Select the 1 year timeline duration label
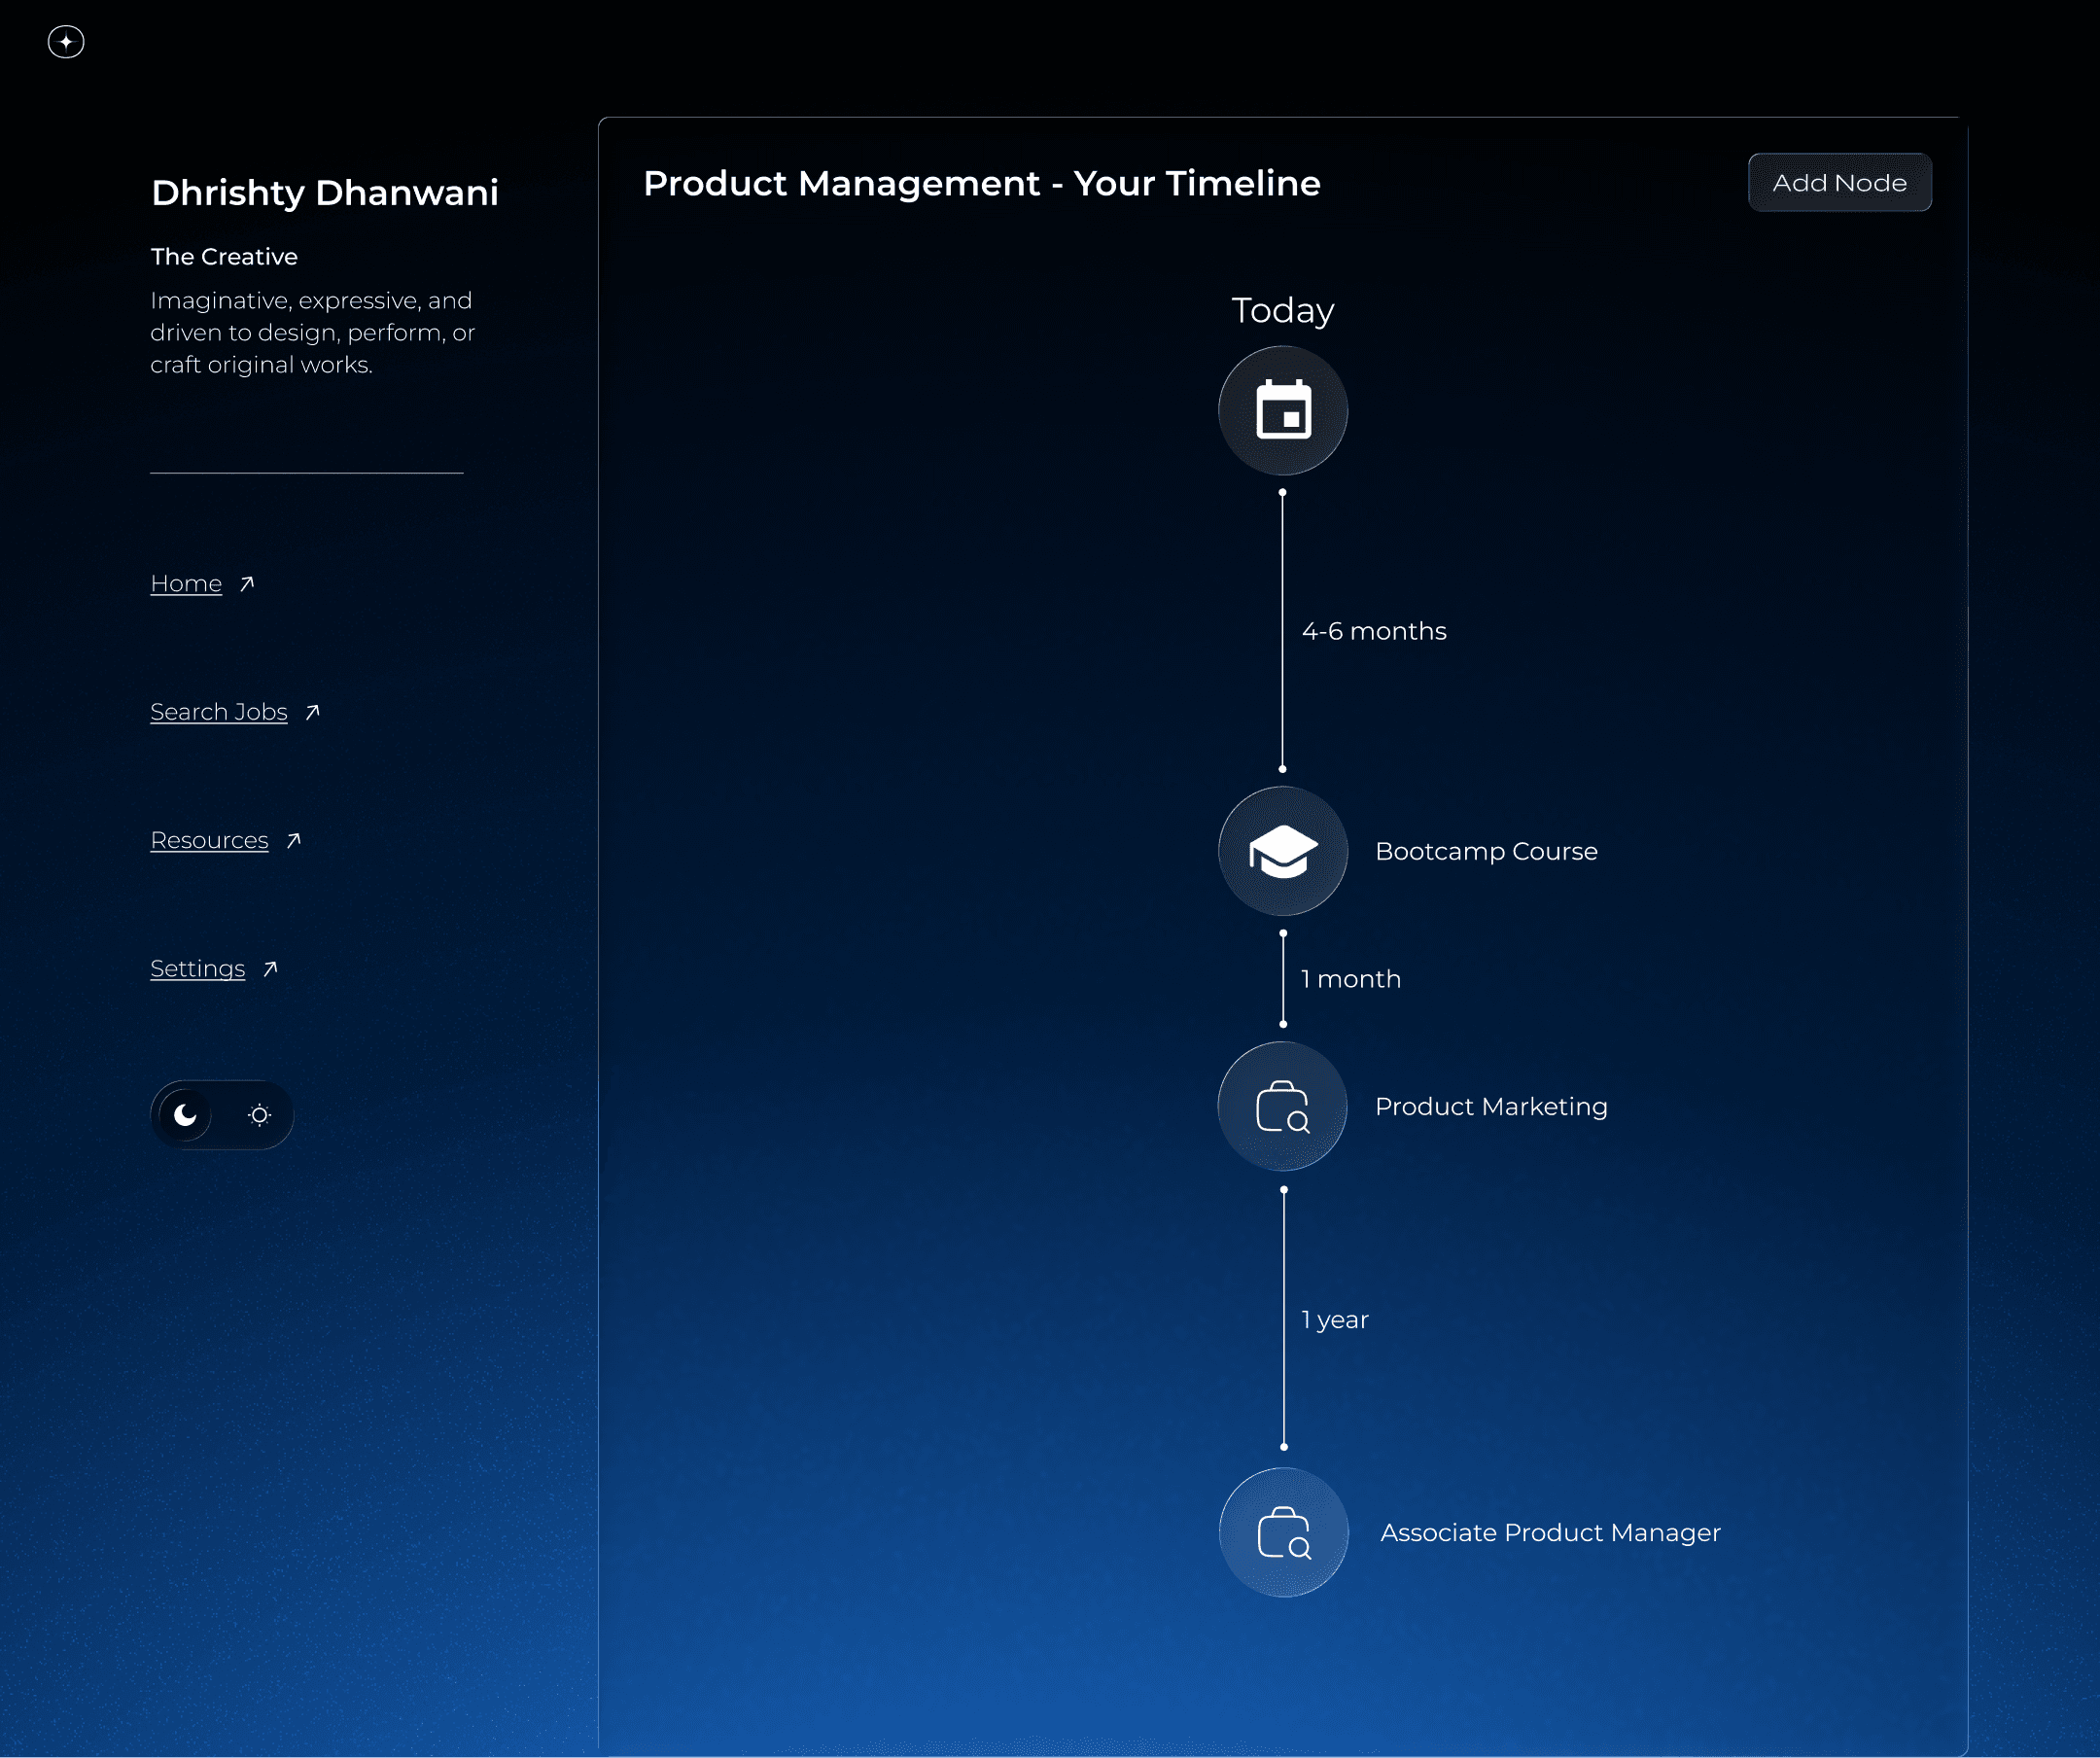Screen dimensions: 2100x1758 (1335, 1320)
